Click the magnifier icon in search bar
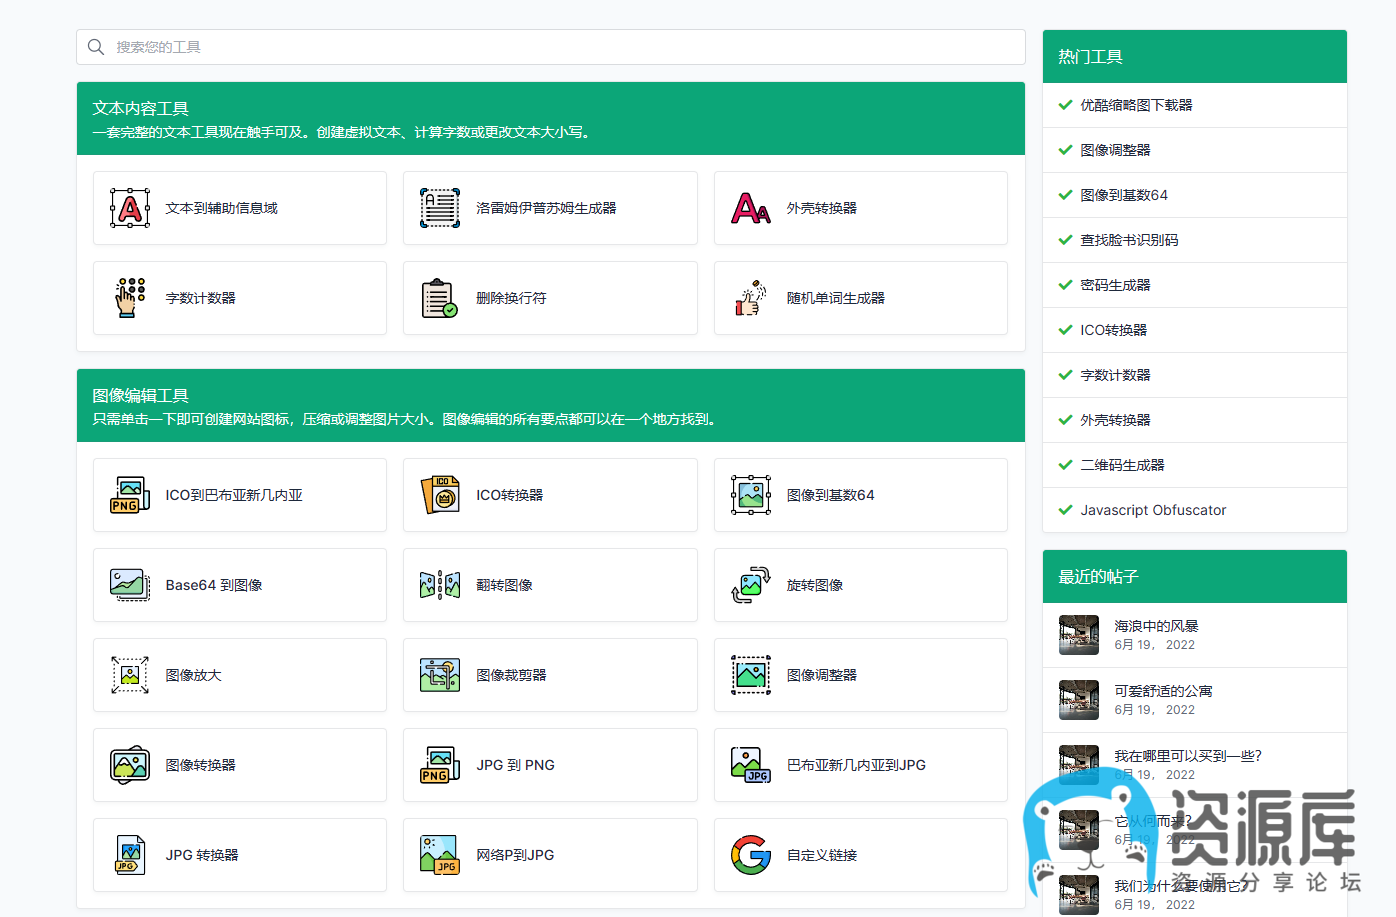This screenshot has height=917, width=1396. (x=96, y=47)
